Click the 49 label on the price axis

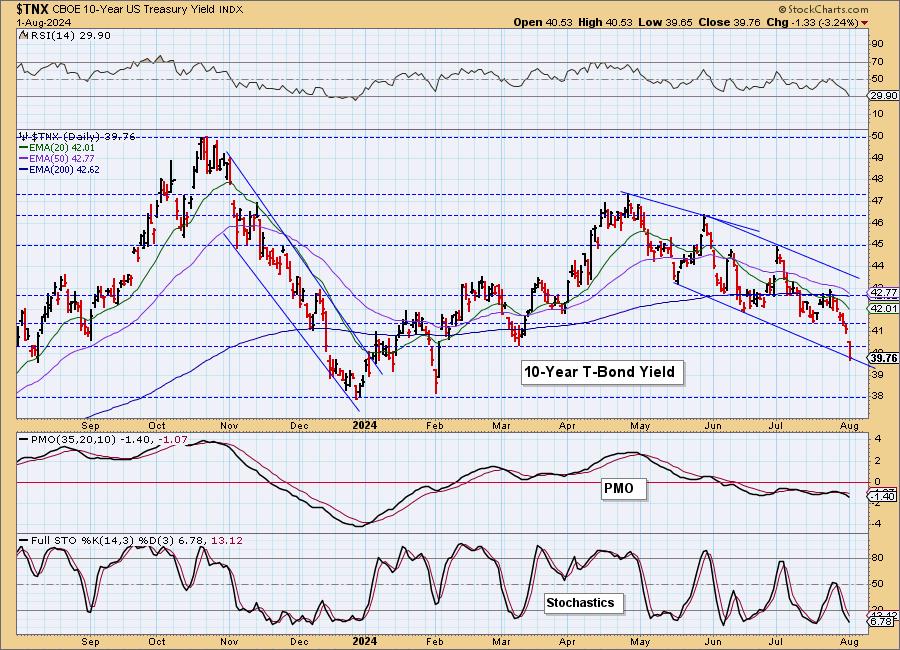coord(878,158)
